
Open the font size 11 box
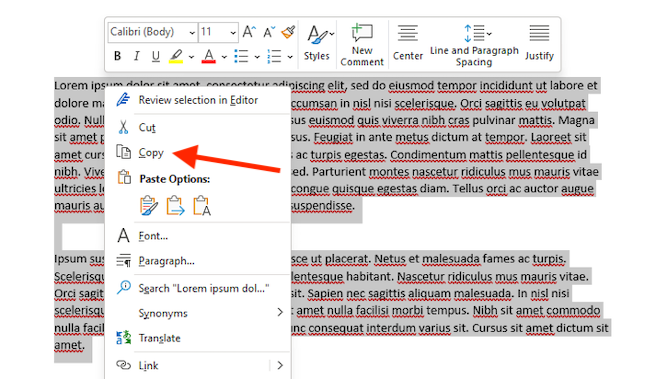pyautogui.click(x=218, y=32)
